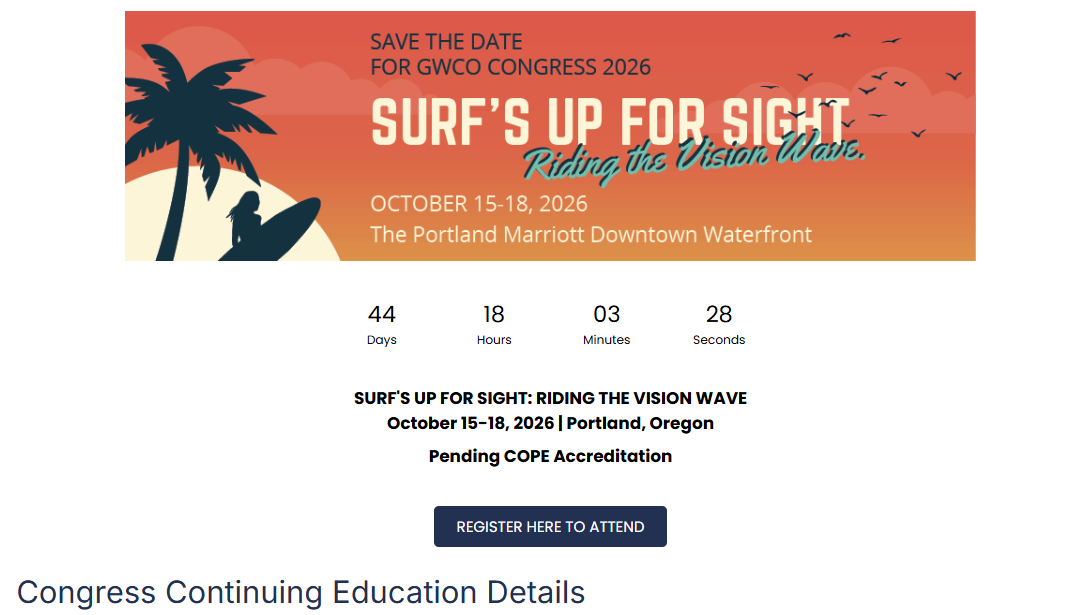The height and width of the screenshot is (615, 1087).
Task: Open the Surf's Up For Sight banner image
Action: point(550,136)
